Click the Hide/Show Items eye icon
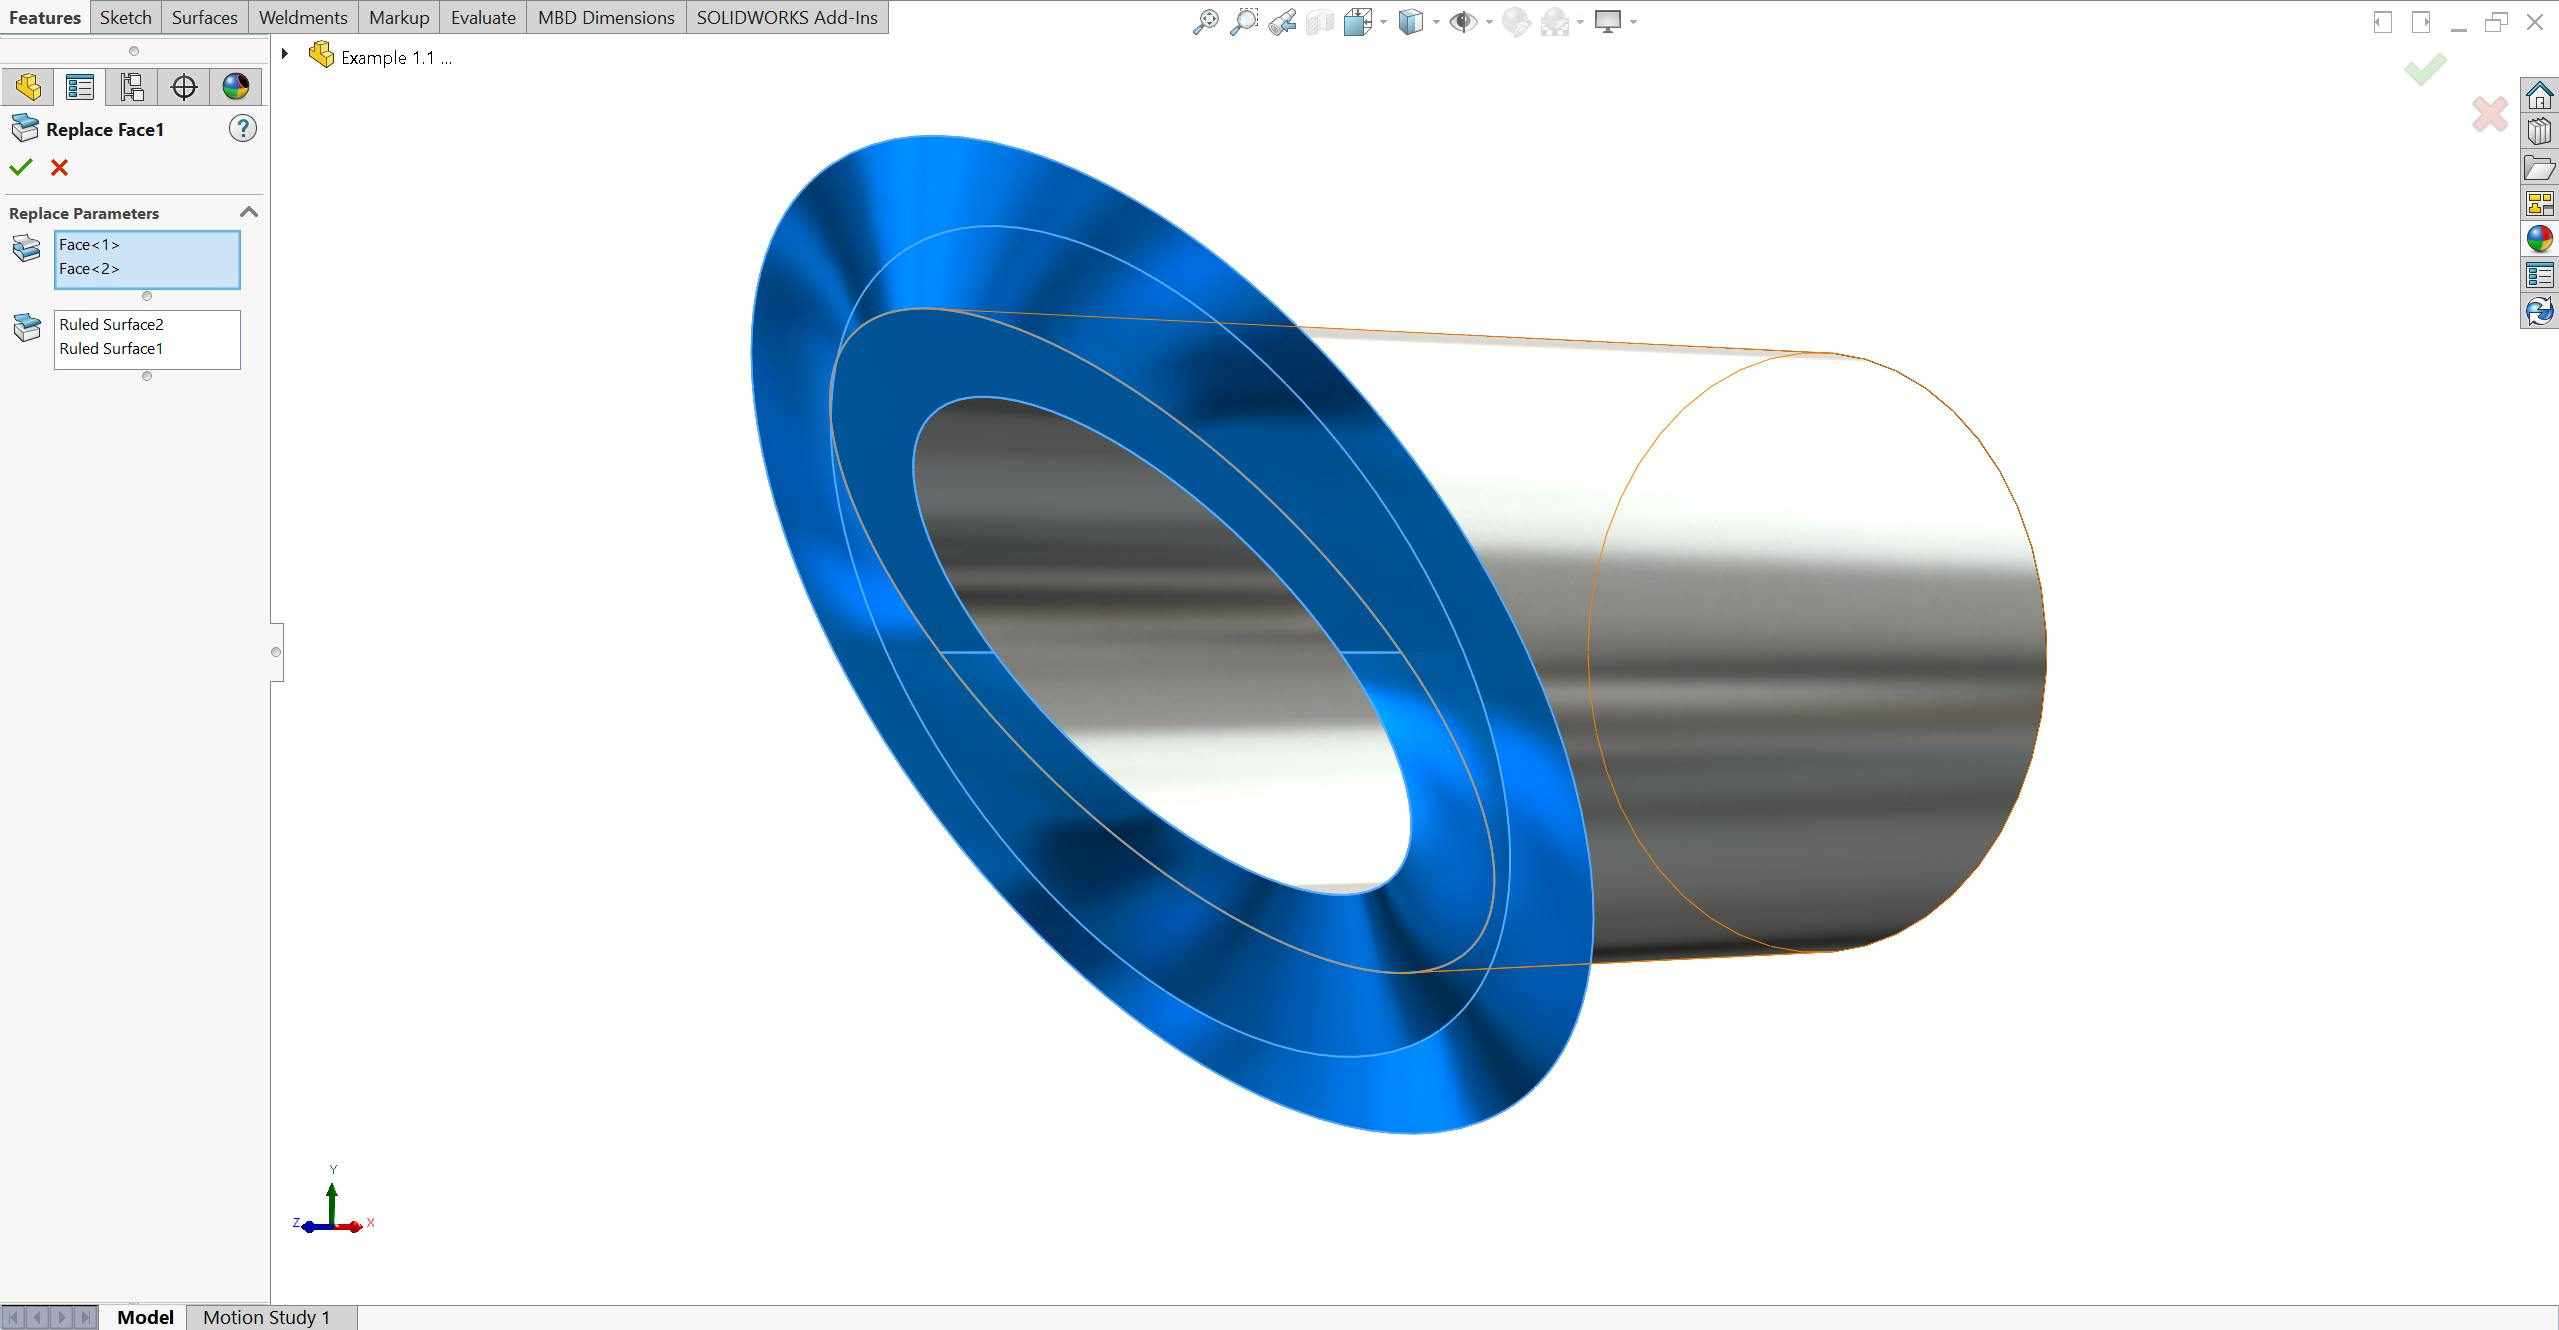This screenshot has height=1330, width=2559. click(1464, 20)
